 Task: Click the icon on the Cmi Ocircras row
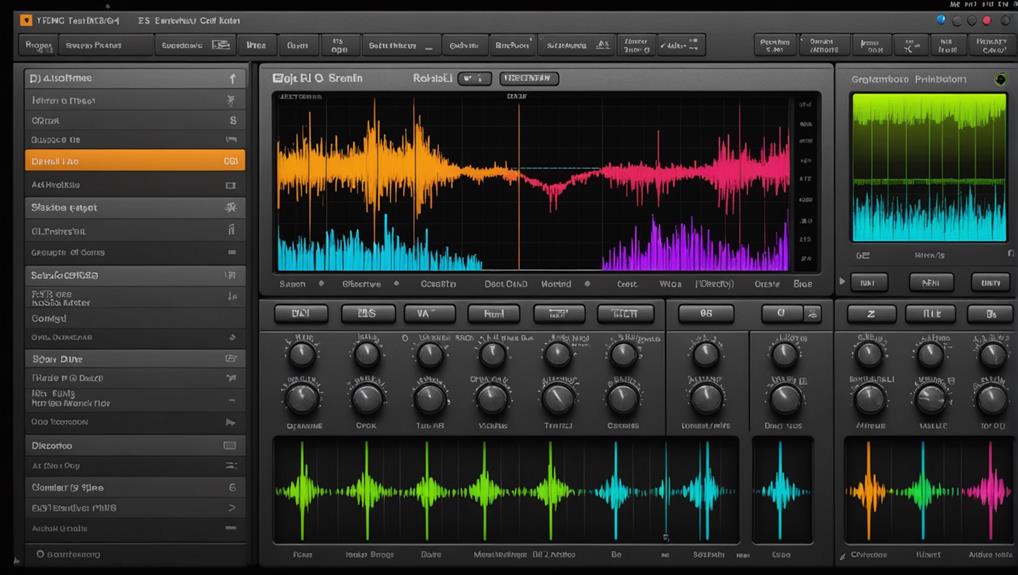coord(232,337)
